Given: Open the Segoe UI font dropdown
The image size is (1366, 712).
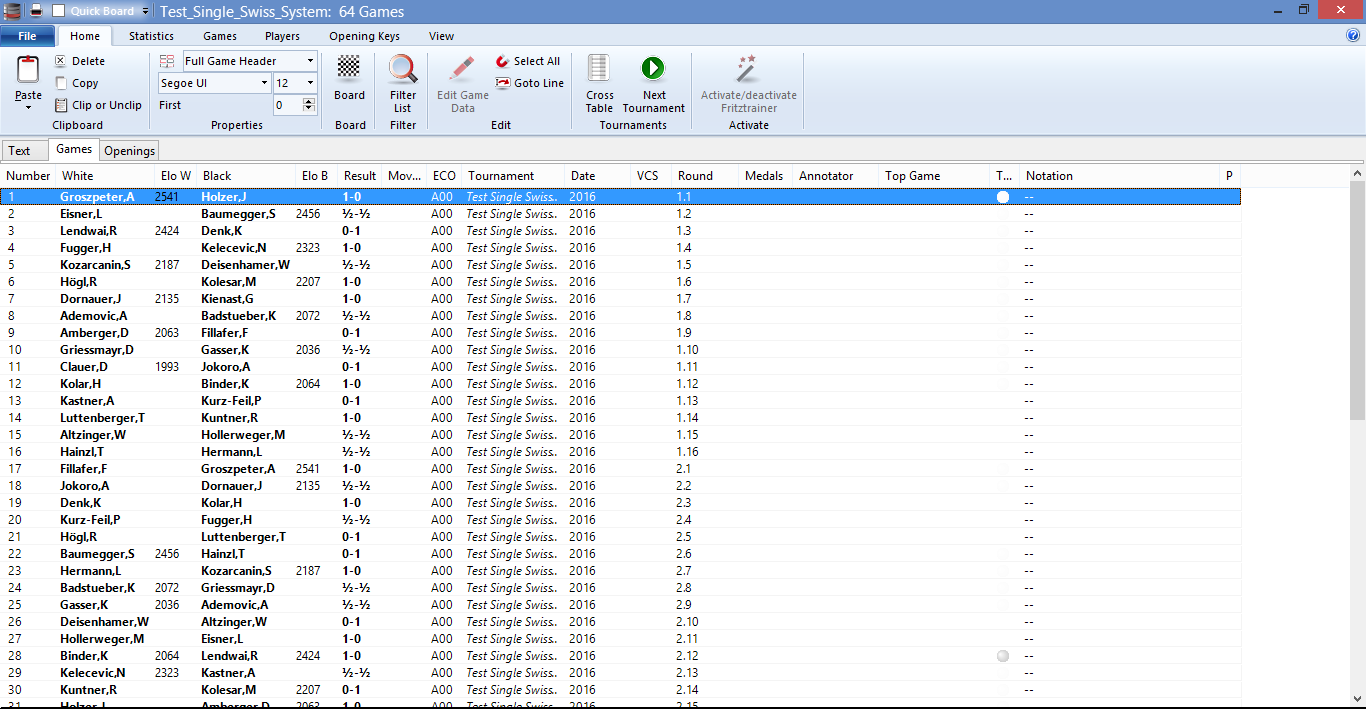Looking at the screenshot, I should coord(264,83).
